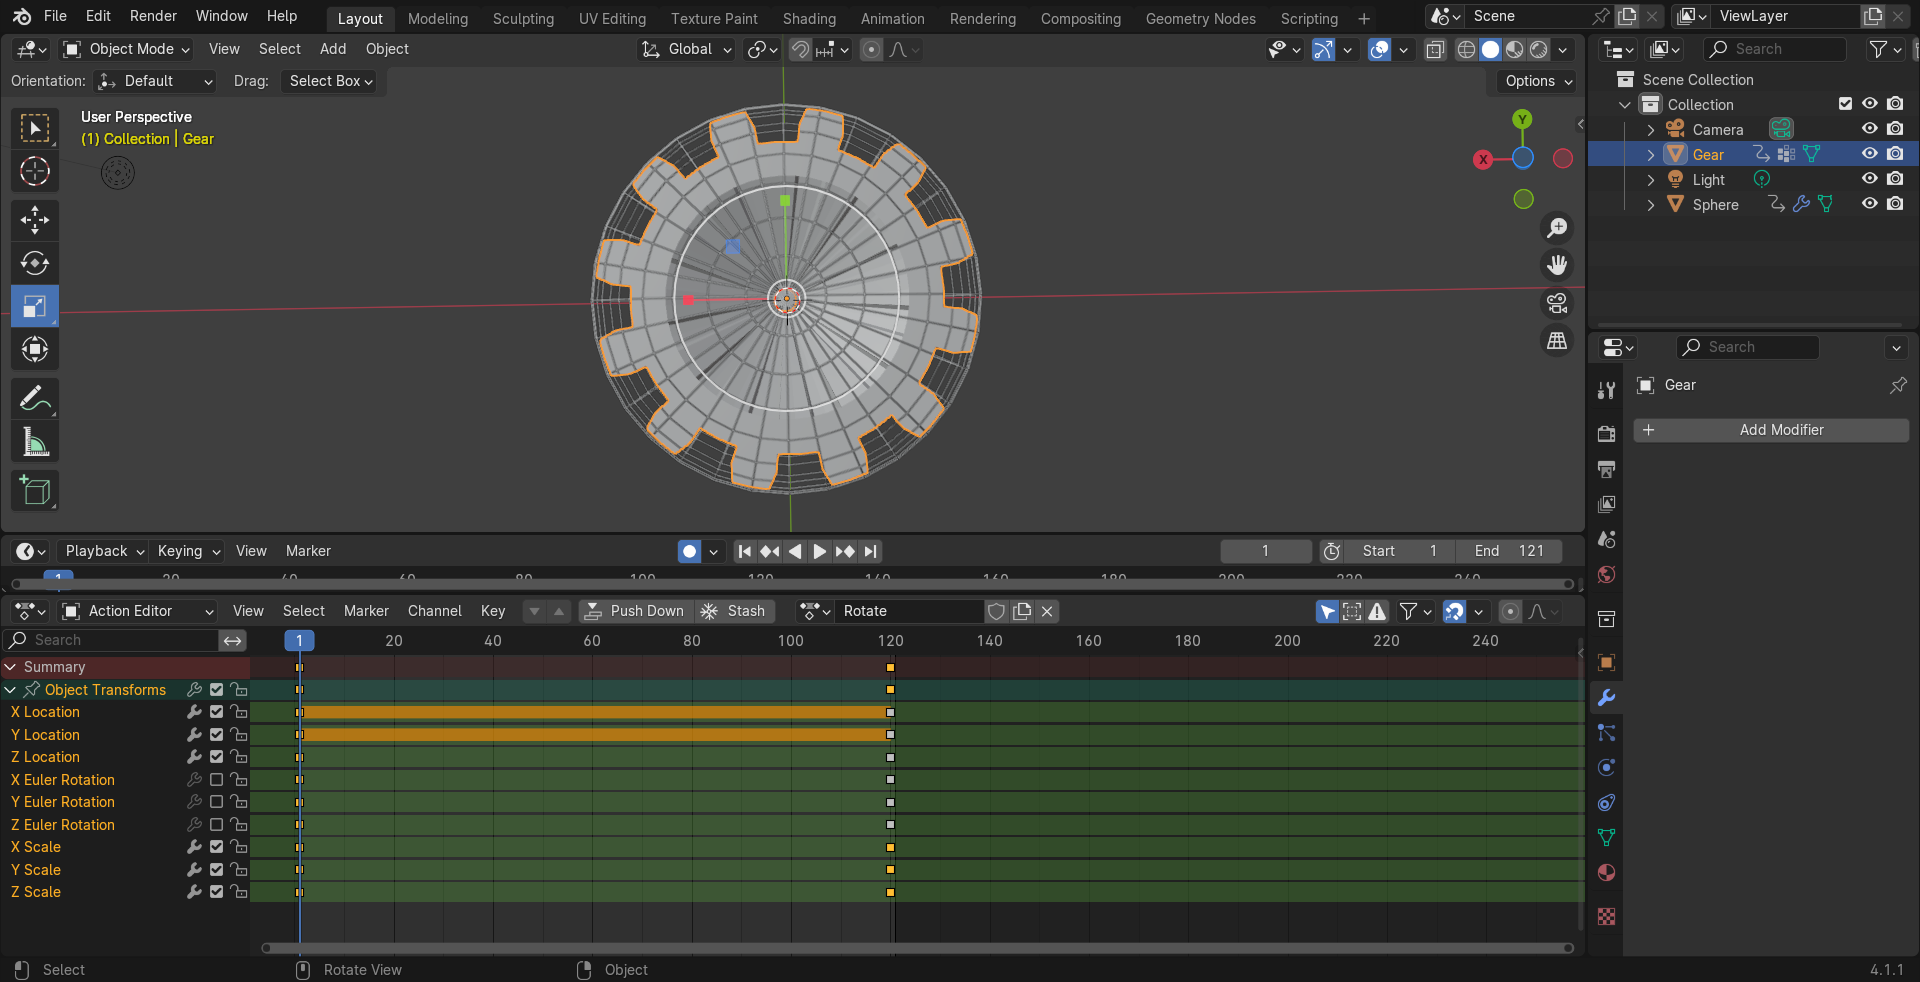Open the Object Data properties tab icon
The image size is (1920, 982).
coord(1606,837)
